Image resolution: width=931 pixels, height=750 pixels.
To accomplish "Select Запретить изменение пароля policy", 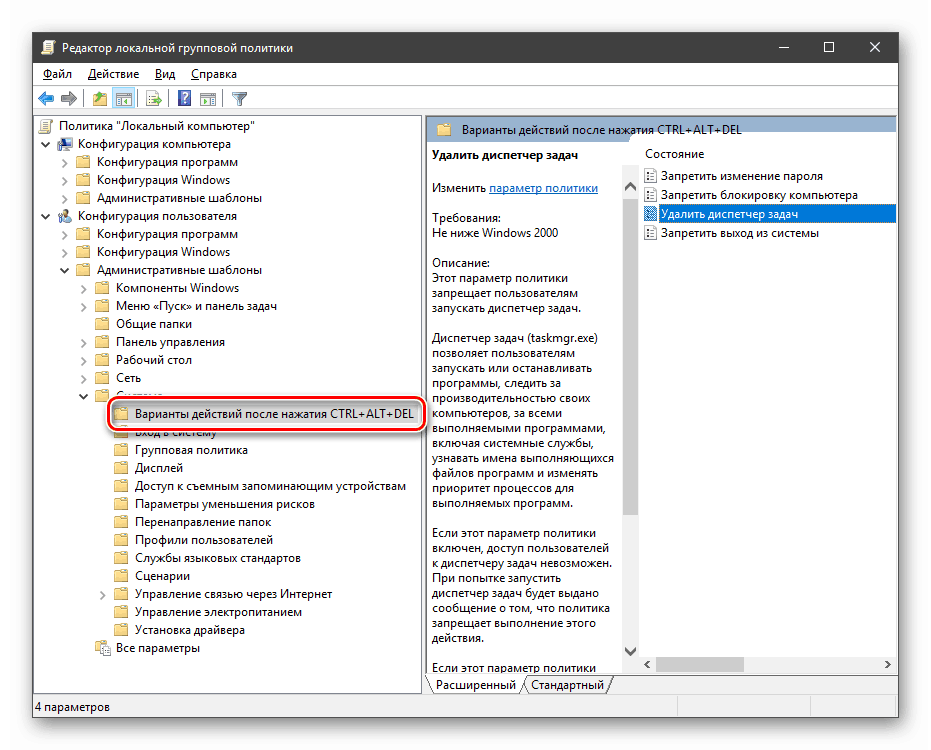I will (x=741, y=176).
